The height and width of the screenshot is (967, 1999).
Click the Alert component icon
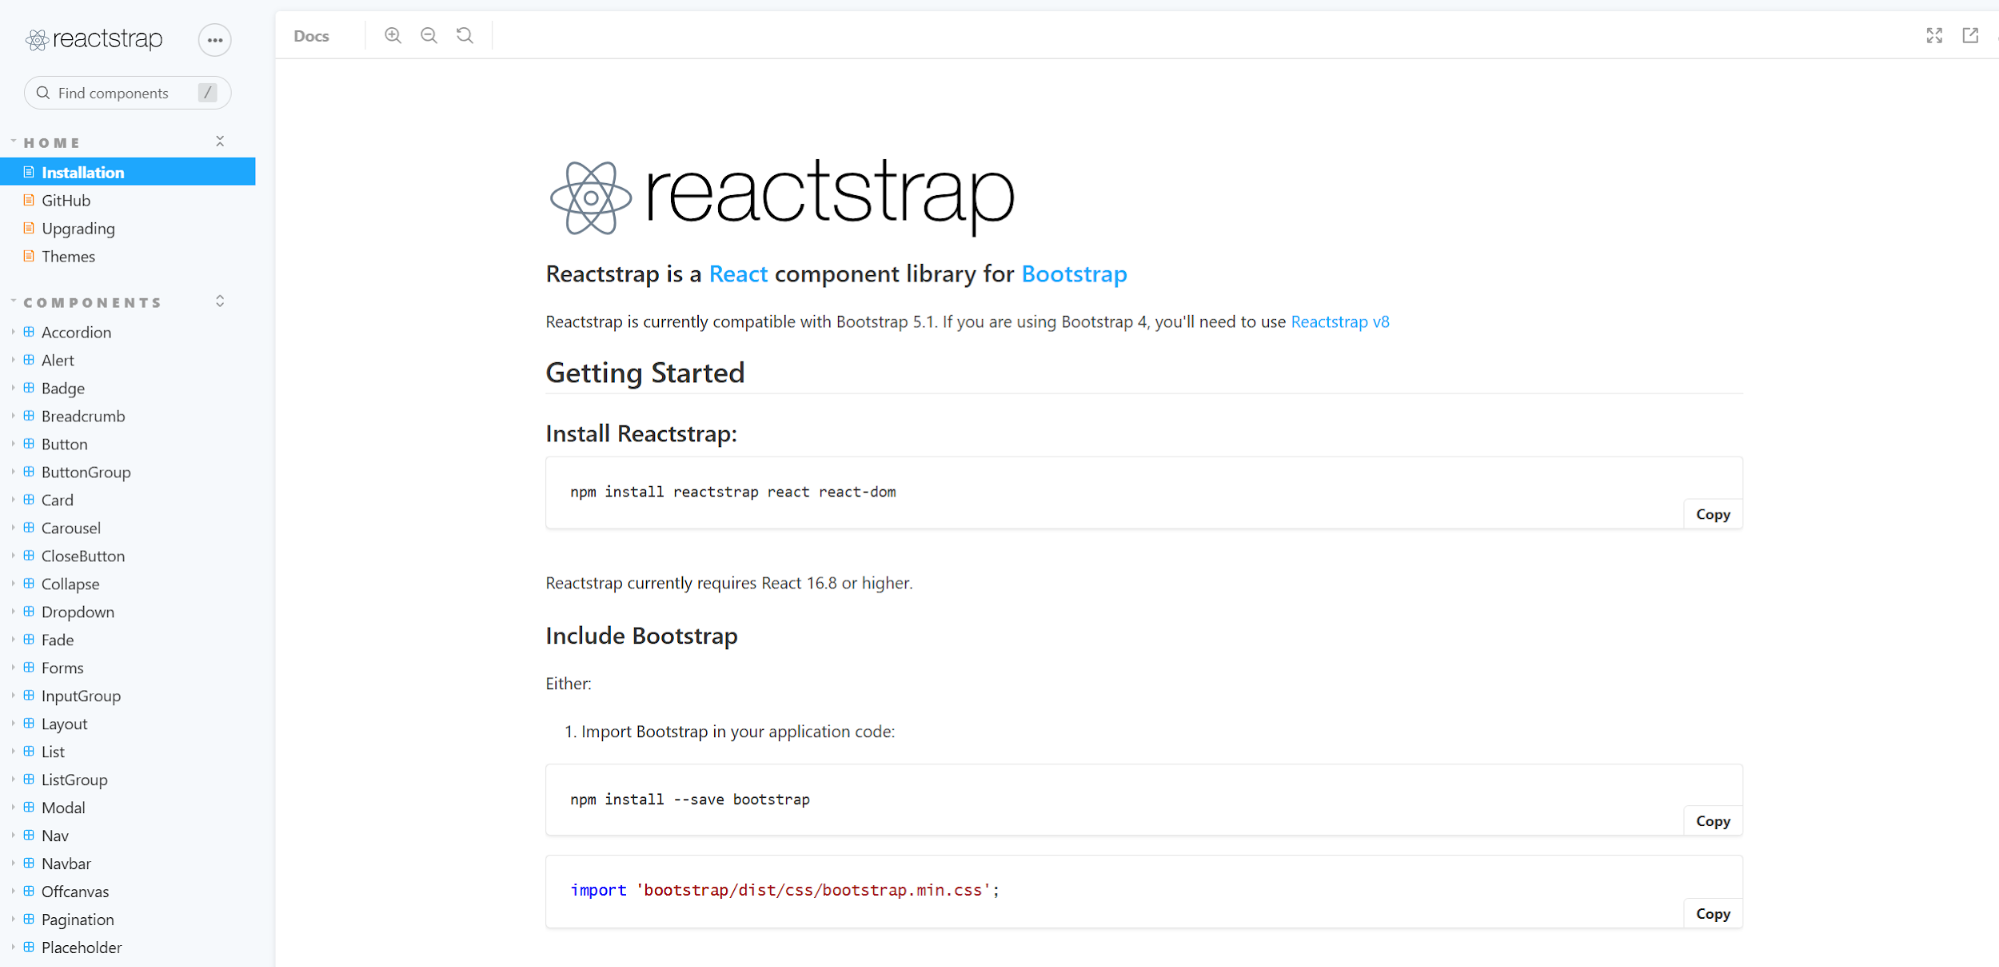click(x=29, y=360)
